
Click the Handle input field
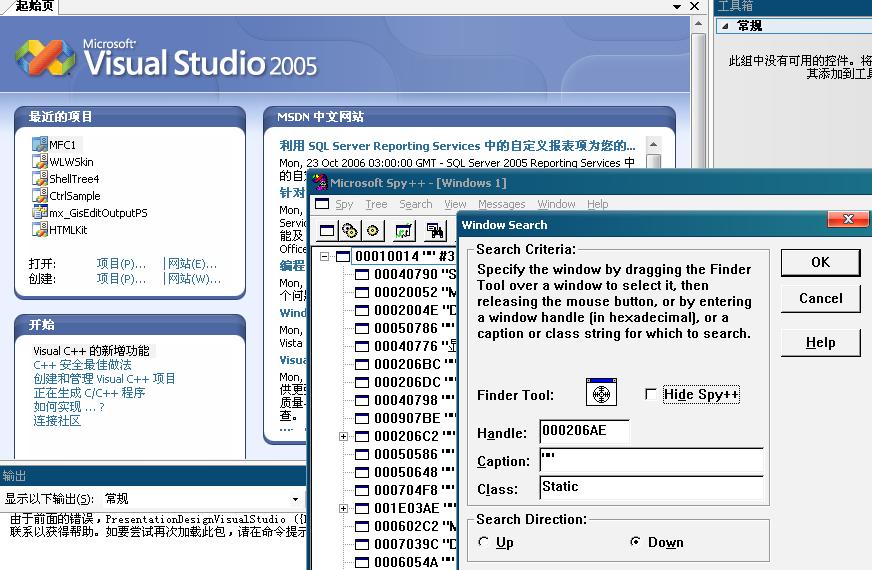click(584, 432)
